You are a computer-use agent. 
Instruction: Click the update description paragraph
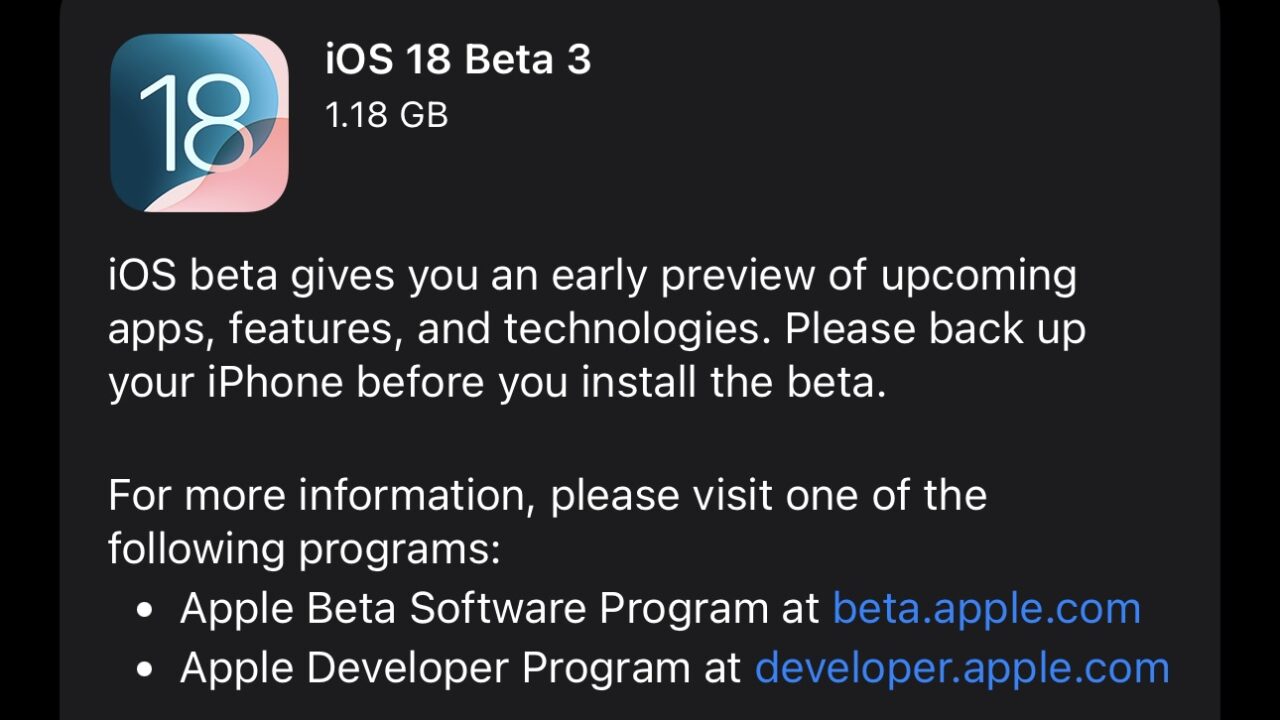tap(594, 327)
